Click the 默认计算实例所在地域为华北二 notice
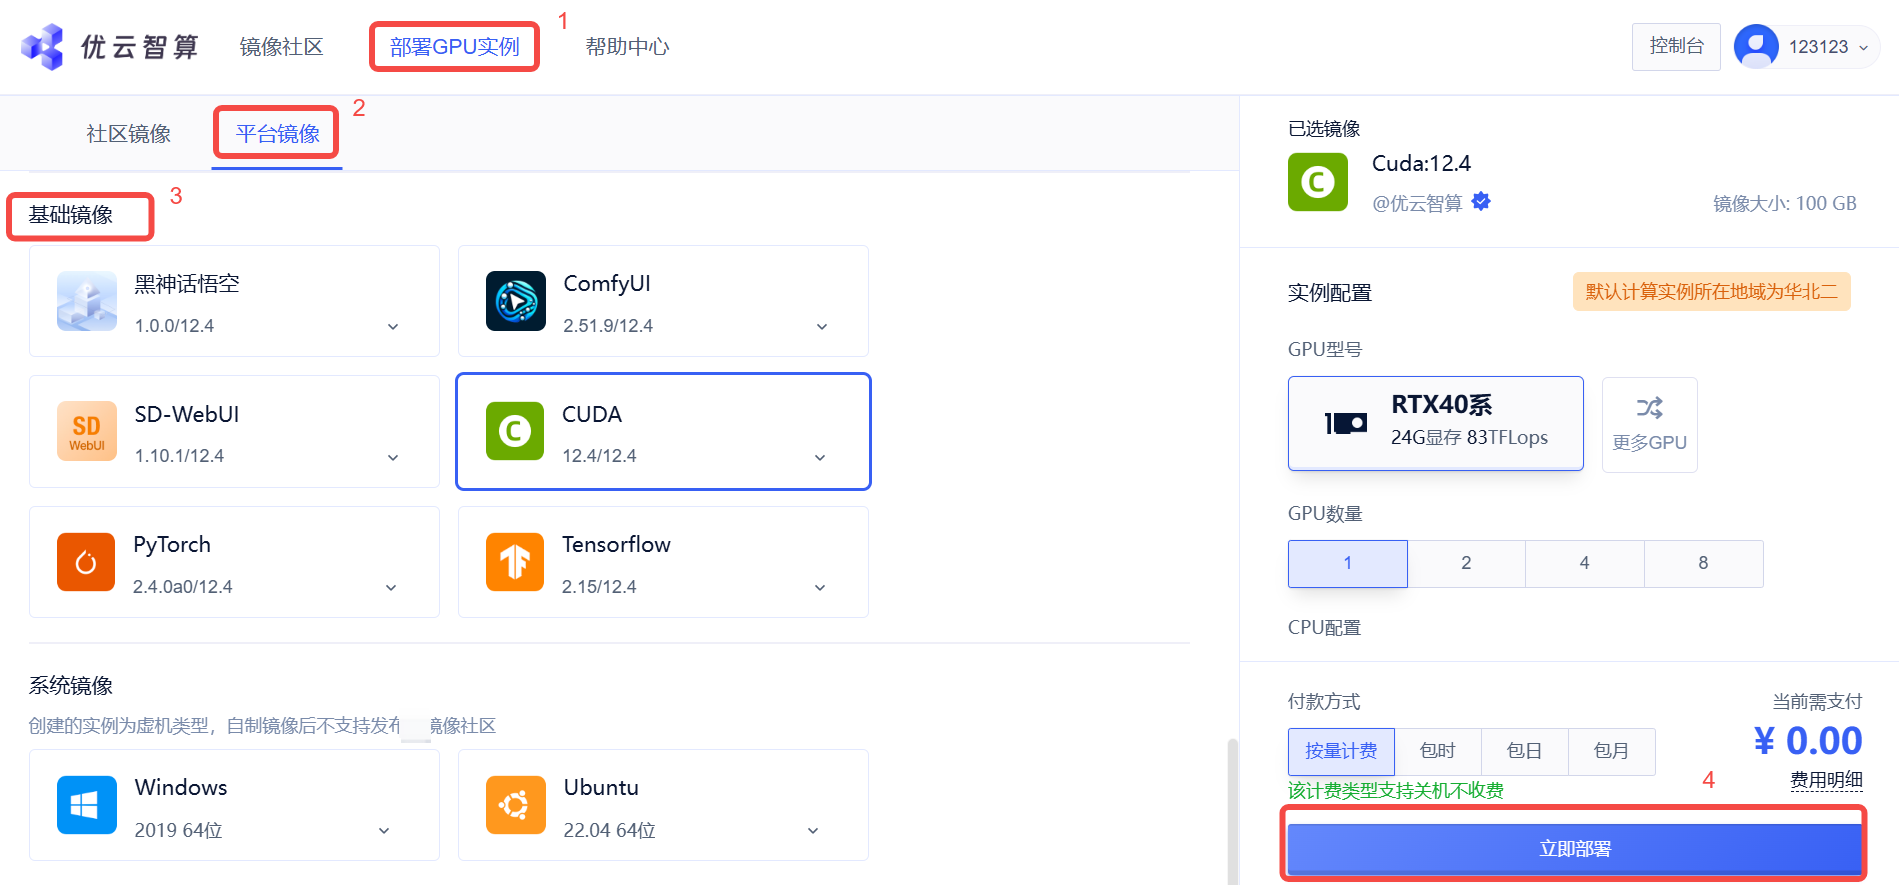Image resolution: width=1899 pixels, height=885 pixels. click(1711, 292)
